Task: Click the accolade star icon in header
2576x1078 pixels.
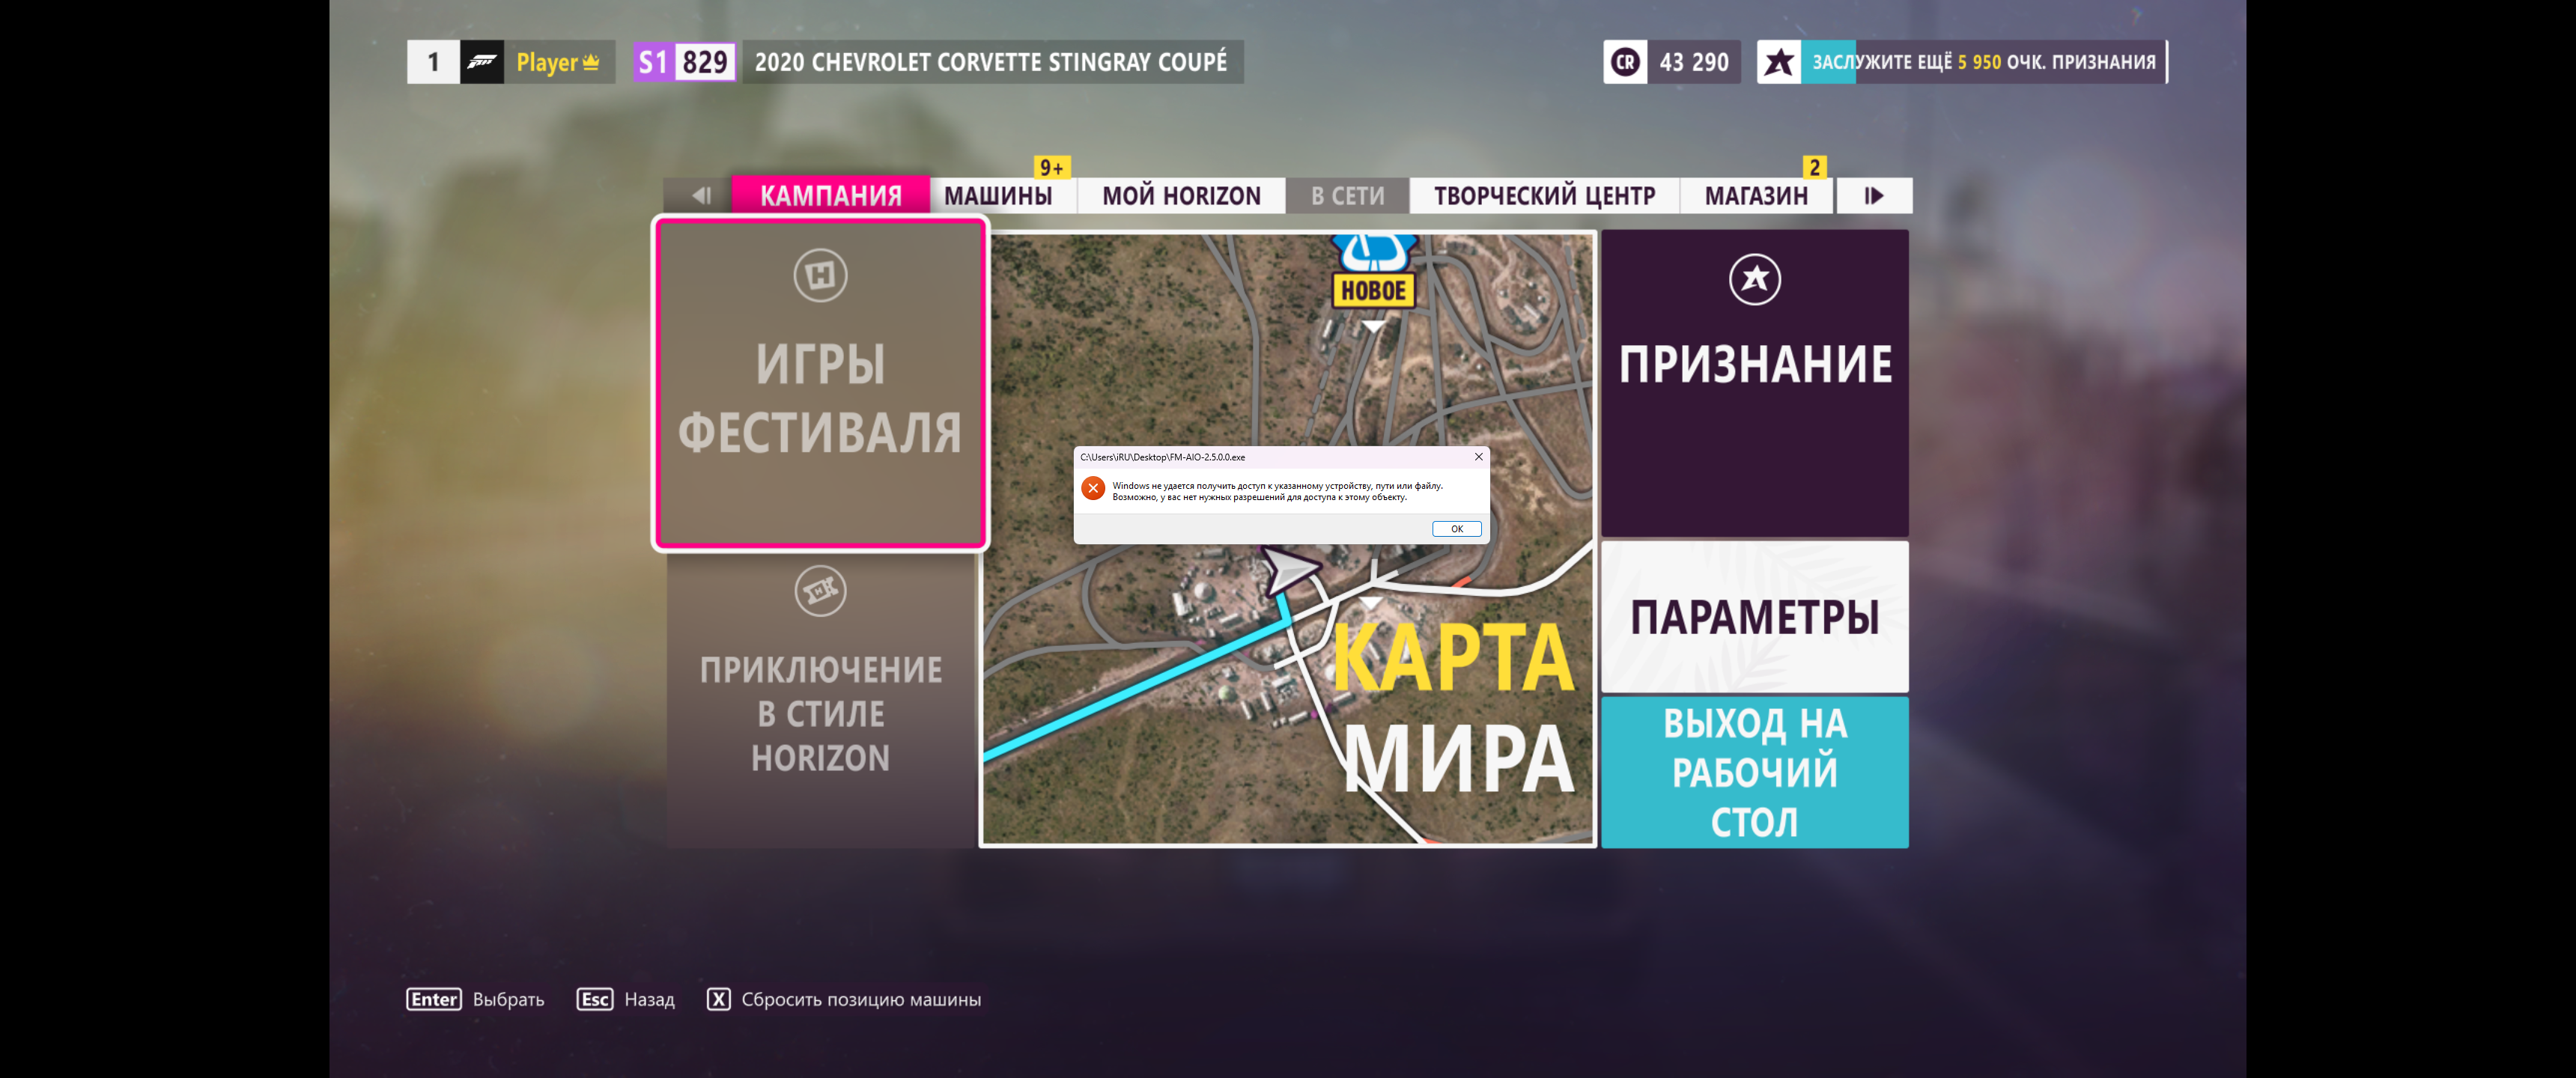Action: pyautogui.click(x=1778, y=62)
